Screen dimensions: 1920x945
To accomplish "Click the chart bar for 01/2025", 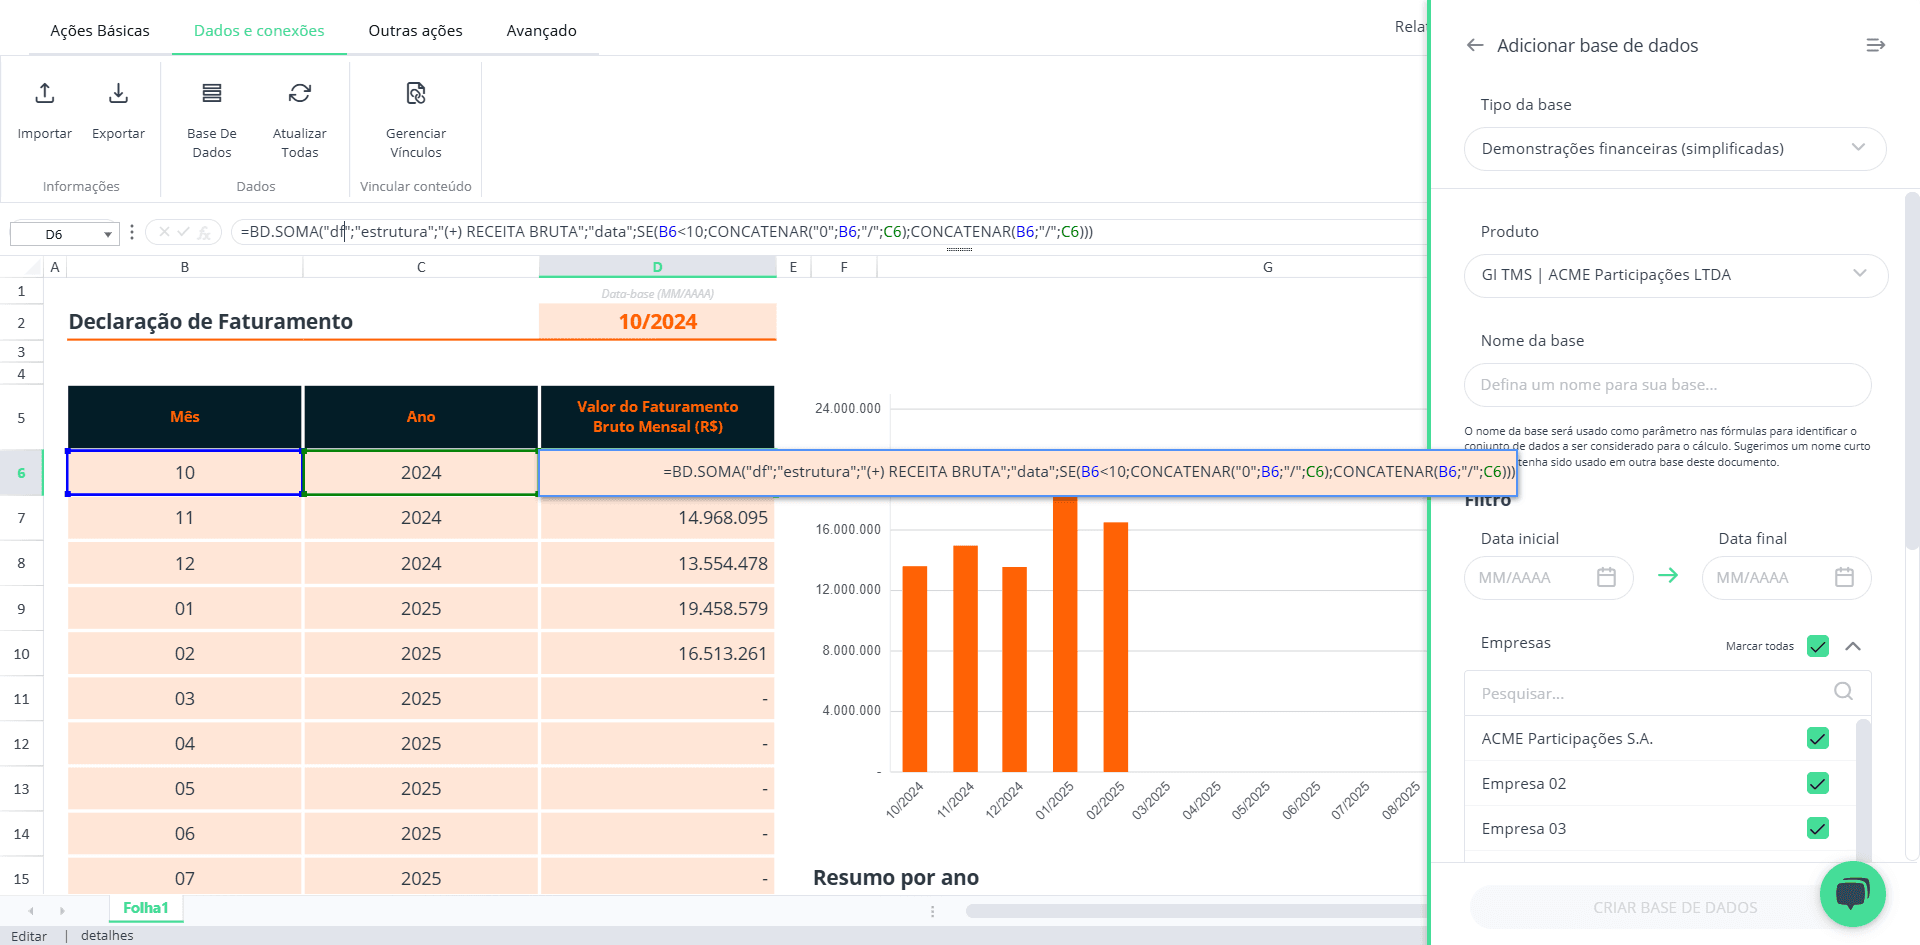I will (x=1065, y=634).
